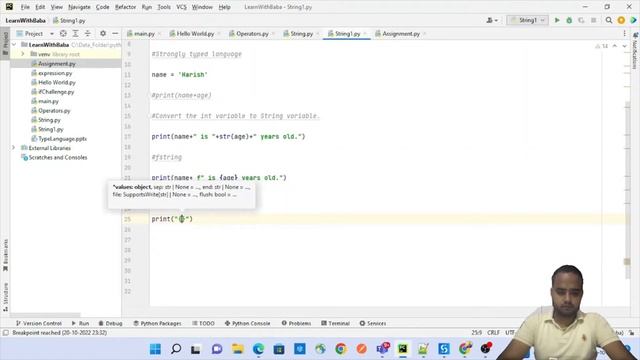
Task: Open Windows taskbar search
Action: (x=176, y=349)
